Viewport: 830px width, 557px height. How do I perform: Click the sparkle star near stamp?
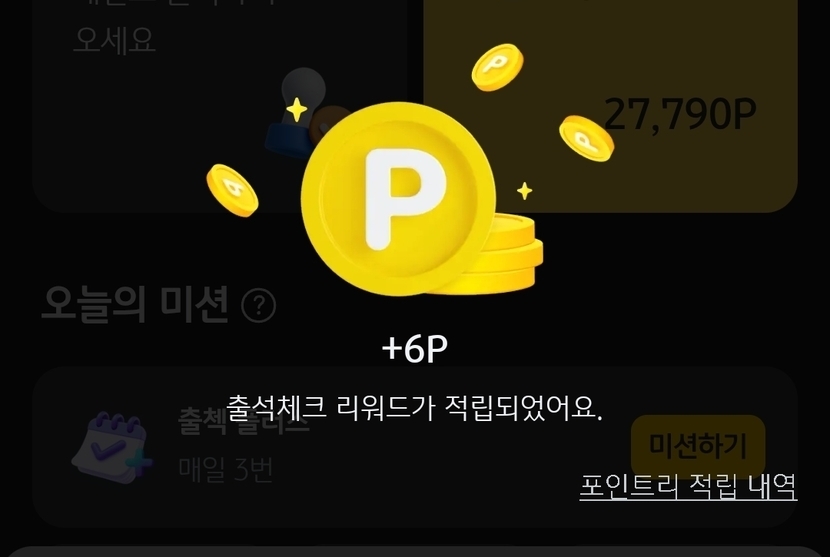[x=296, y=110]
